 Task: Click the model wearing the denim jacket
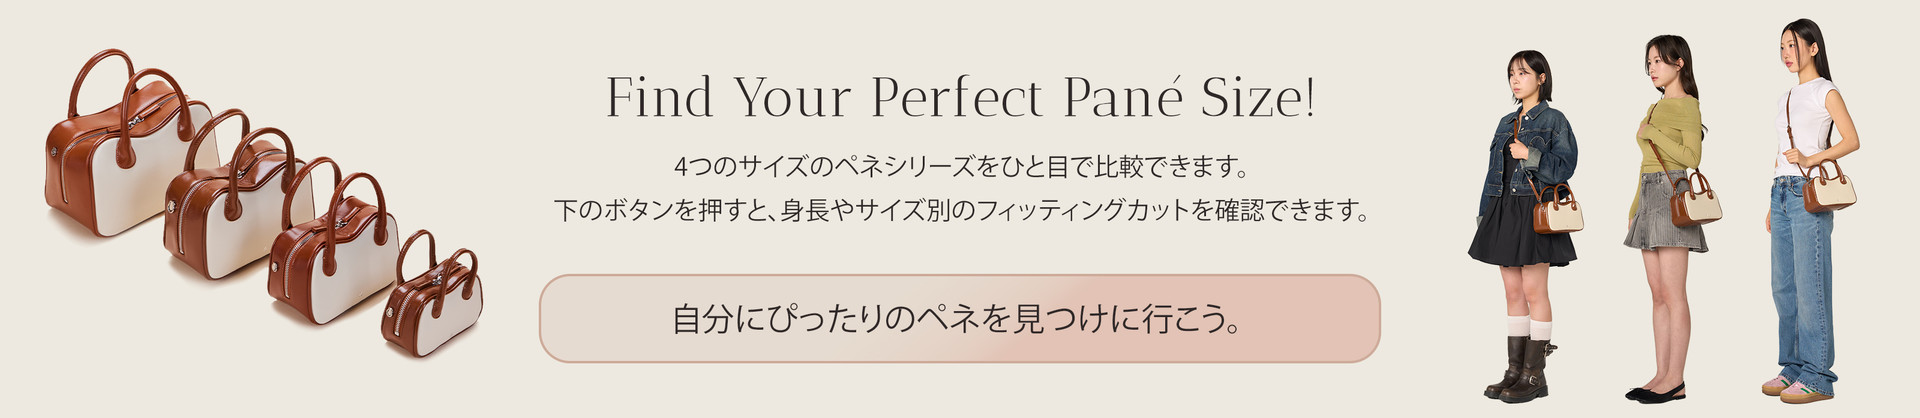pyautogui.click(x=1522, y=225)
